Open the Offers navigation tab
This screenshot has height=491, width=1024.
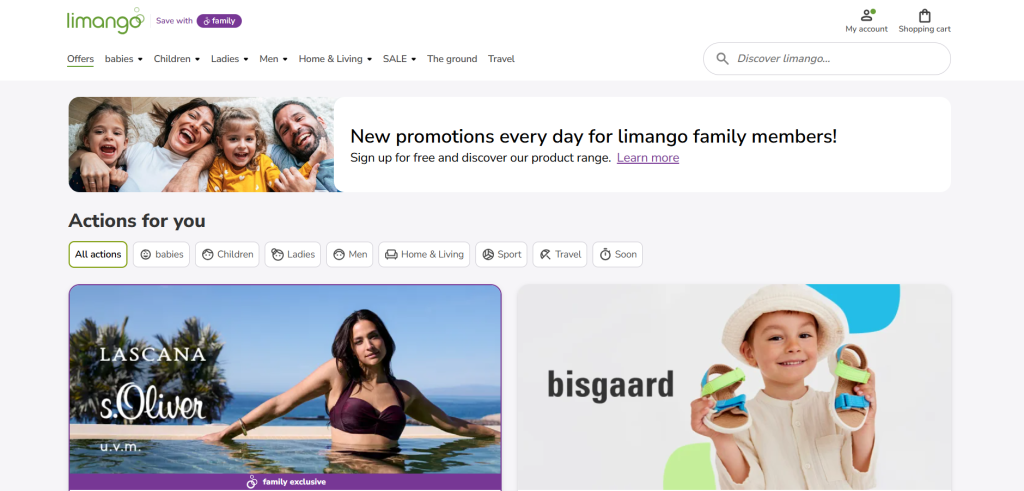[80, 59]
